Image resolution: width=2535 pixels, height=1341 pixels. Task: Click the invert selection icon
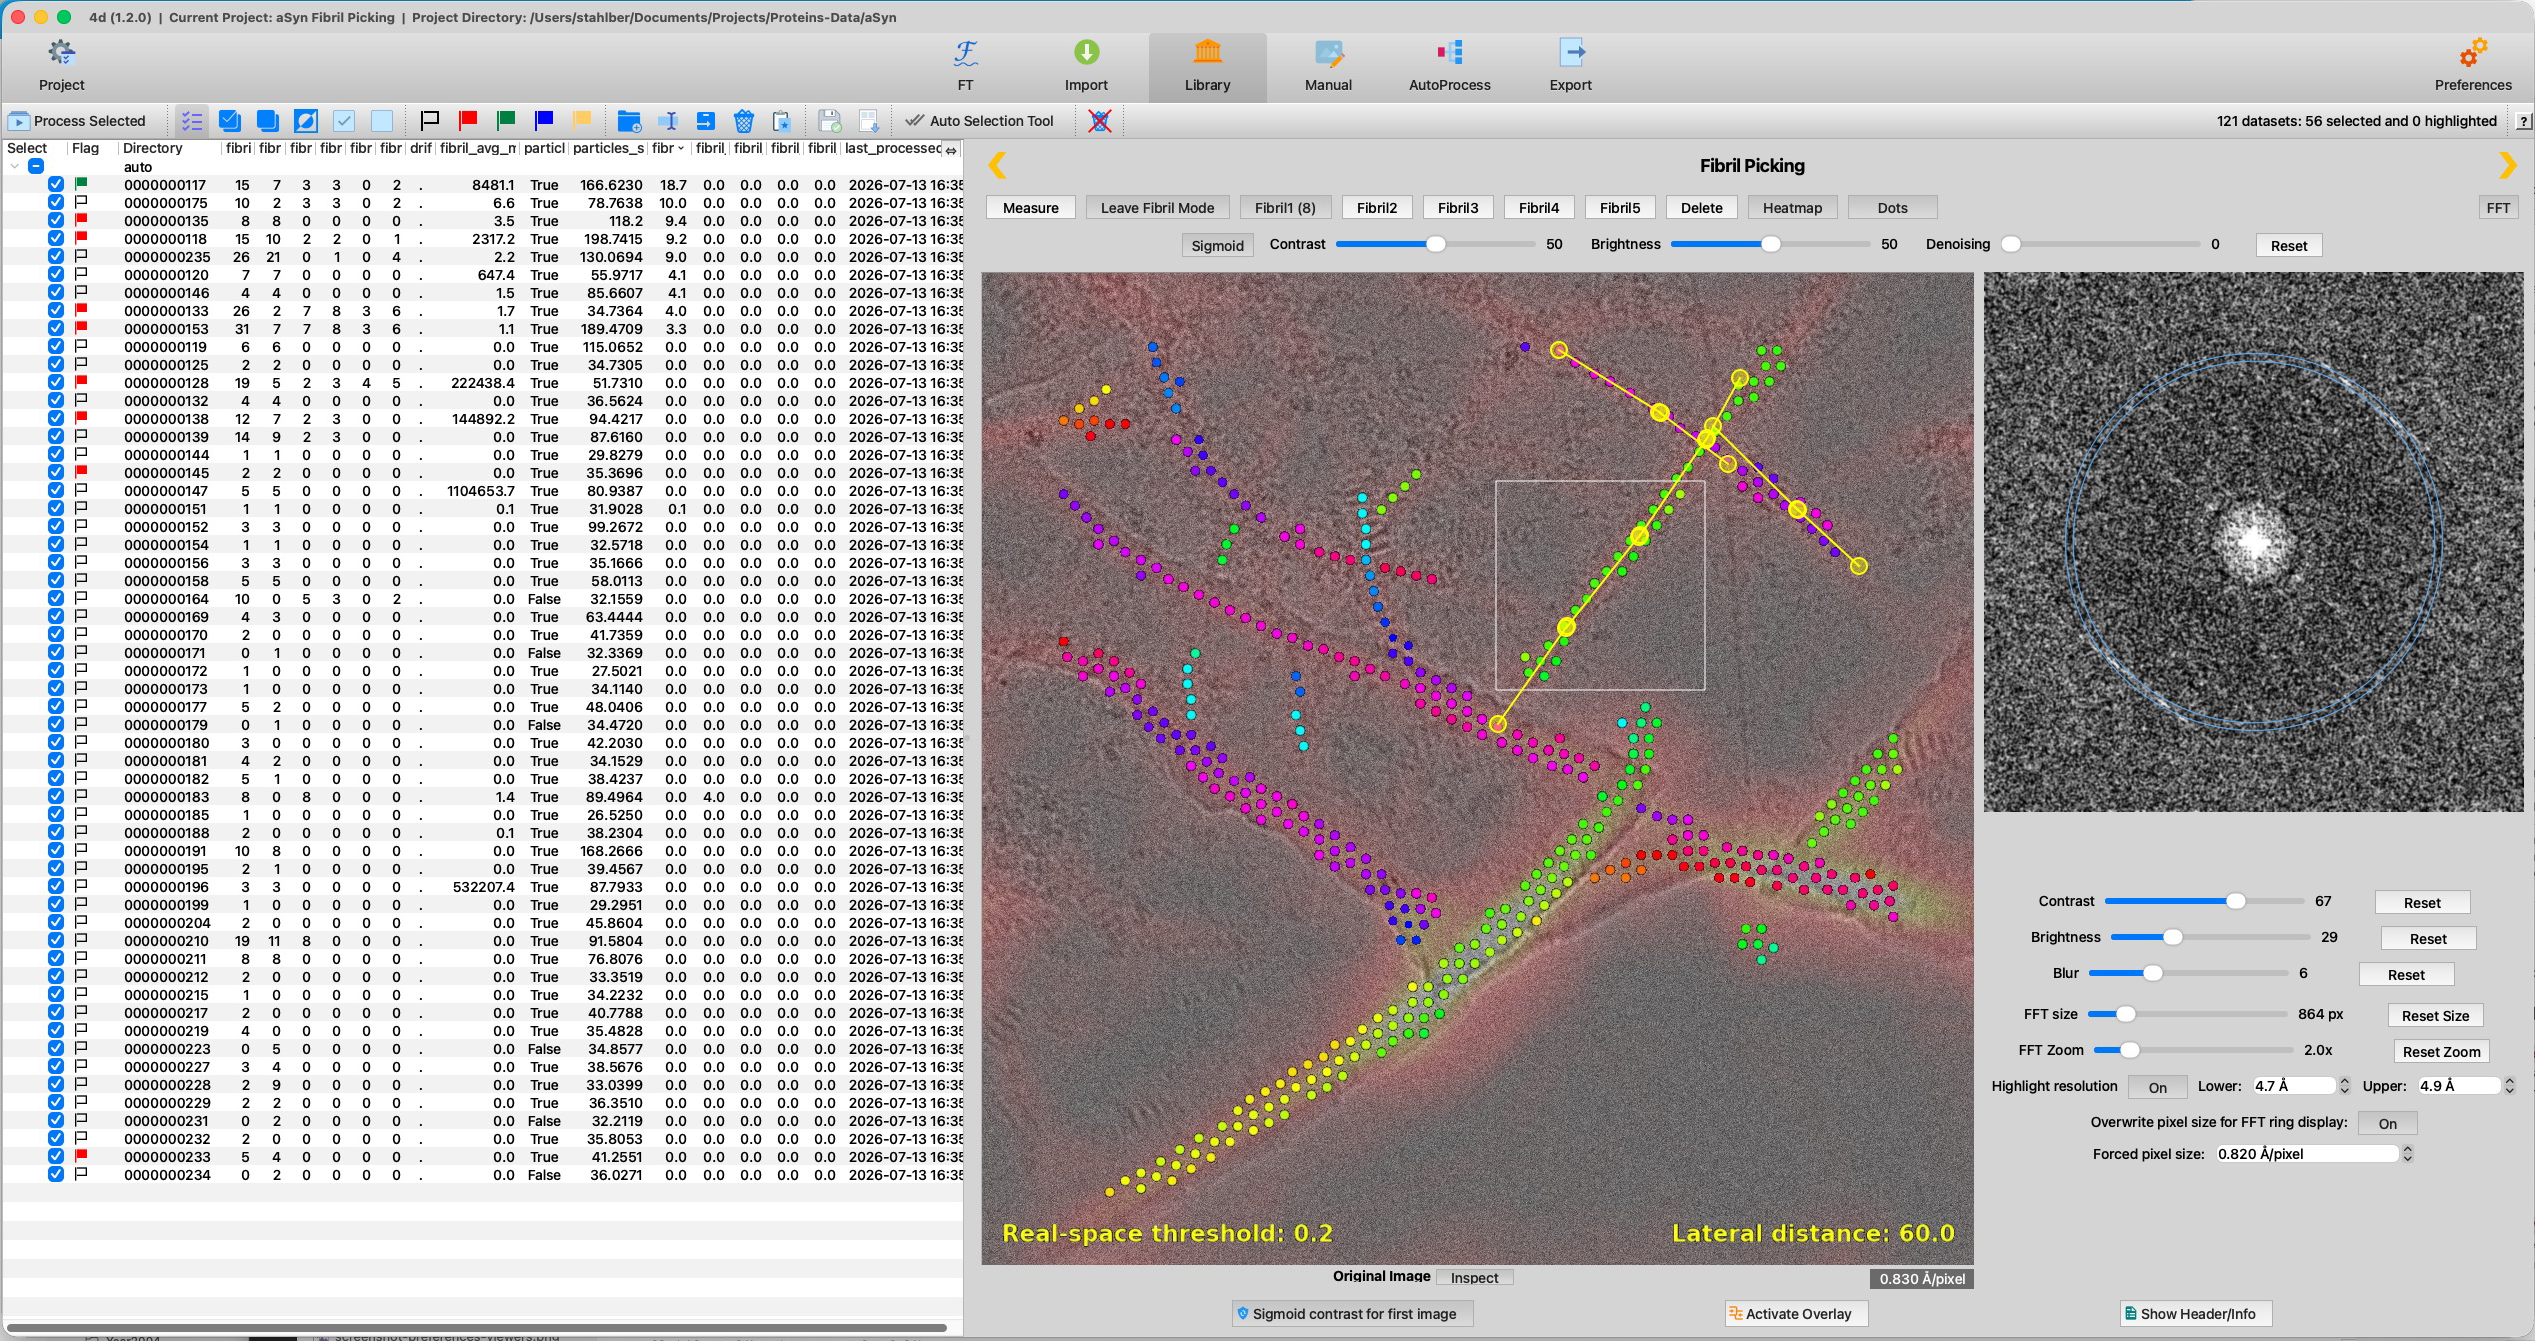click(306, 121)
